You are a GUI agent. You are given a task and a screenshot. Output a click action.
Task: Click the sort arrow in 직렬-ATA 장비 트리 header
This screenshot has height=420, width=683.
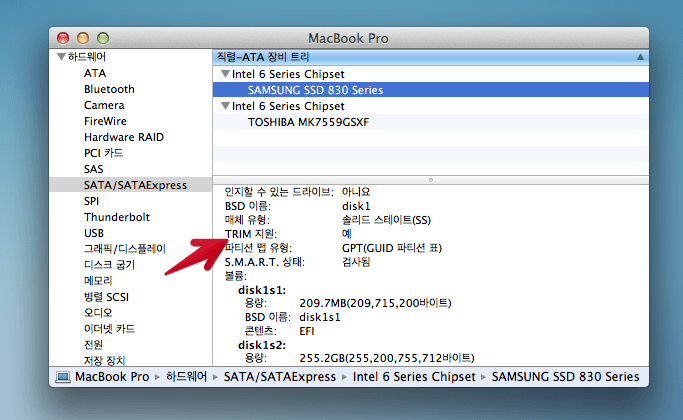pos(640,57)
